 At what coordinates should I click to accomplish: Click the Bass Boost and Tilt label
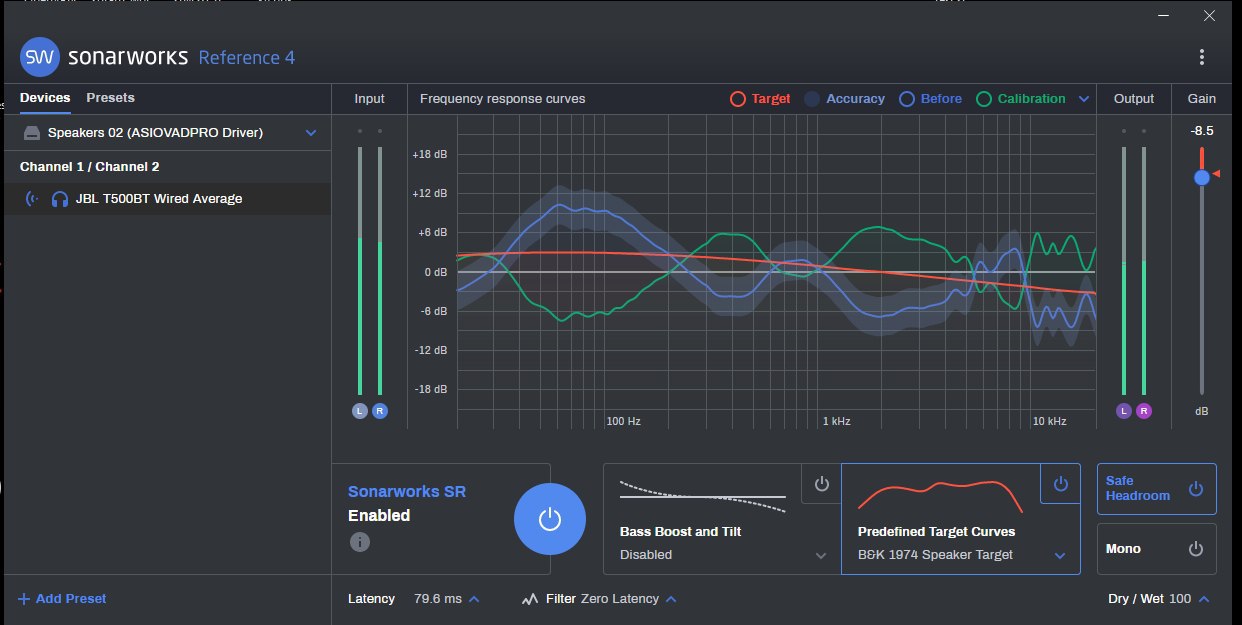[x=683, y=532]
